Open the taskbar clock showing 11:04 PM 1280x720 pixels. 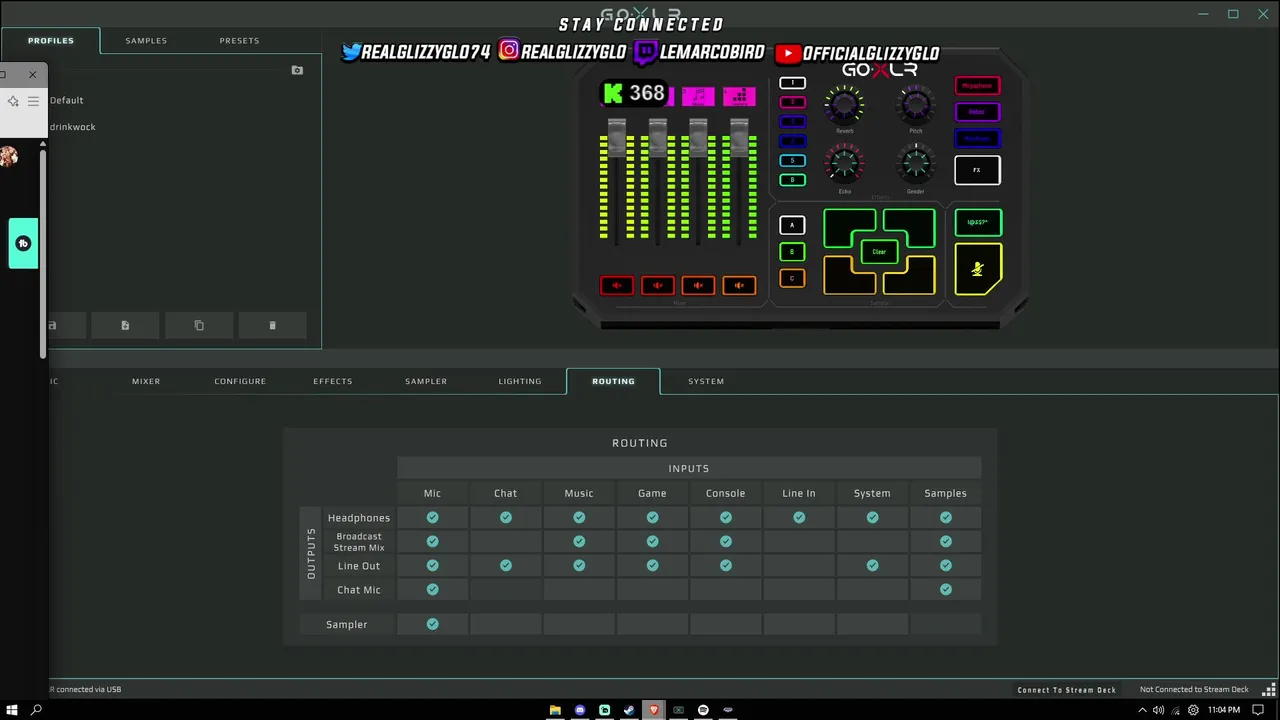tap(1224, 710)
